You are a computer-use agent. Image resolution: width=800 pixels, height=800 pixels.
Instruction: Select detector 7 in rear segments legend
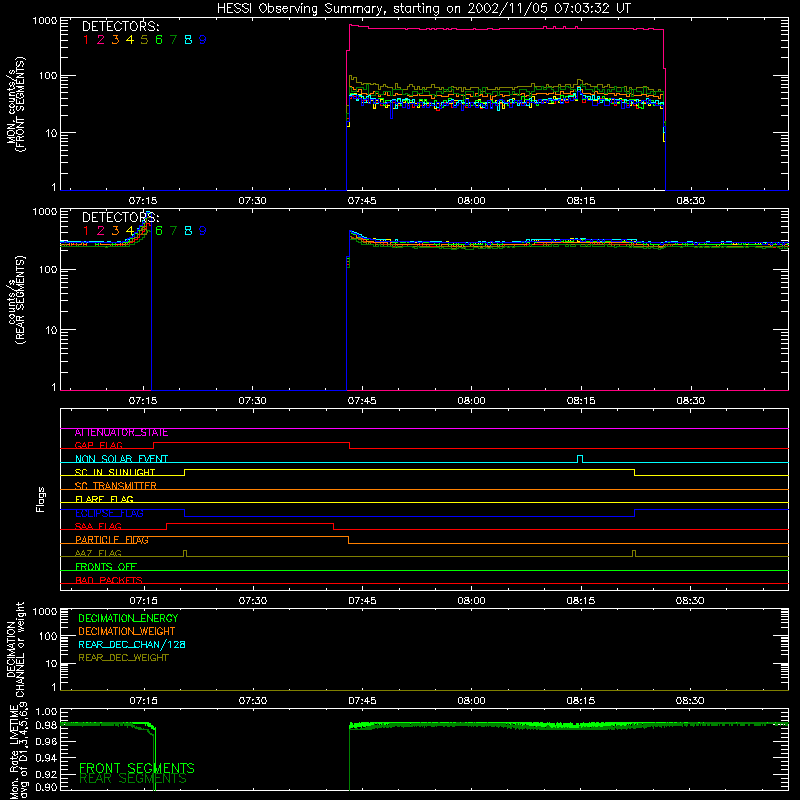(x=173, y=231)
